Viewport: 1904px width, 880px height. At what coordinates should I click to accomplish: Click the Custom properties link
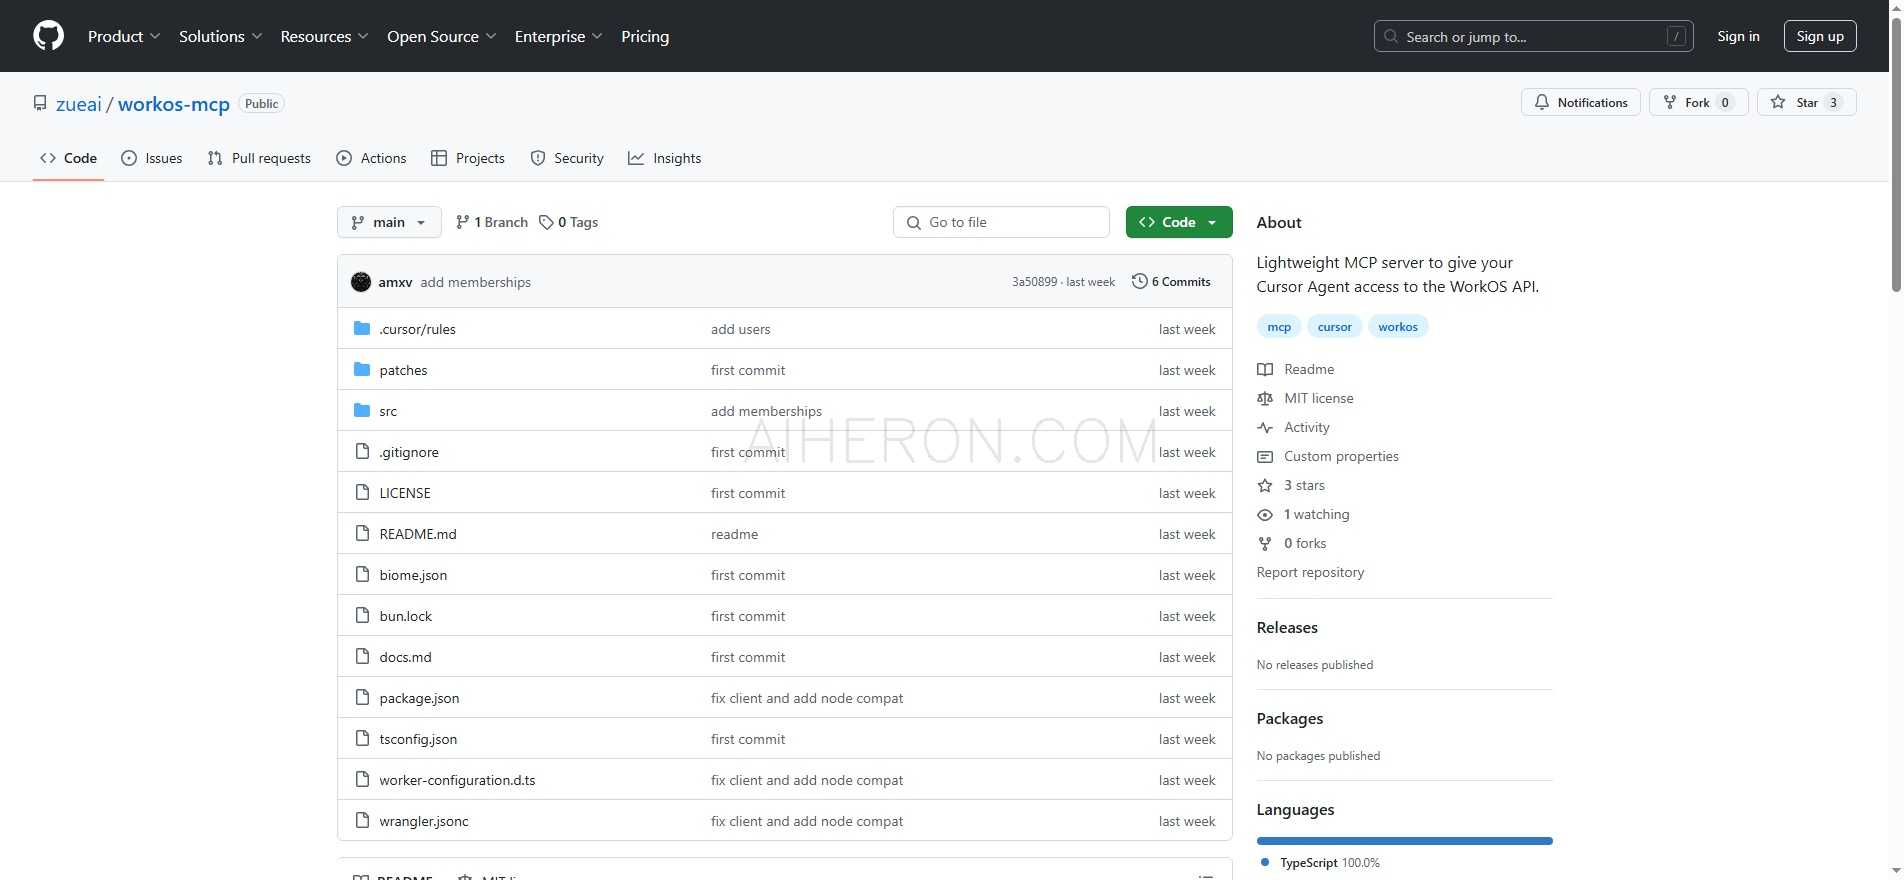(x=1341, y=456)
